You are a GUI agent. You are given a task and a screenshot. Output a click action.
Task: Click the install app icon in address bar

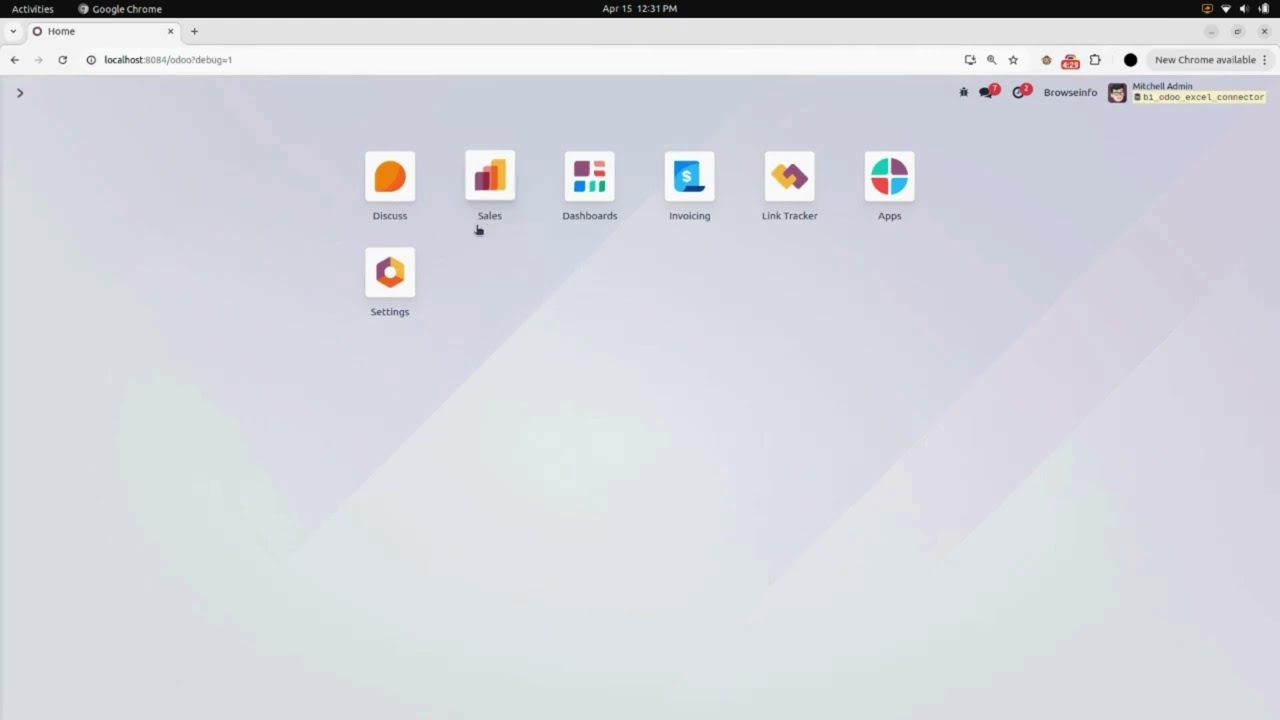click(970, 60)
